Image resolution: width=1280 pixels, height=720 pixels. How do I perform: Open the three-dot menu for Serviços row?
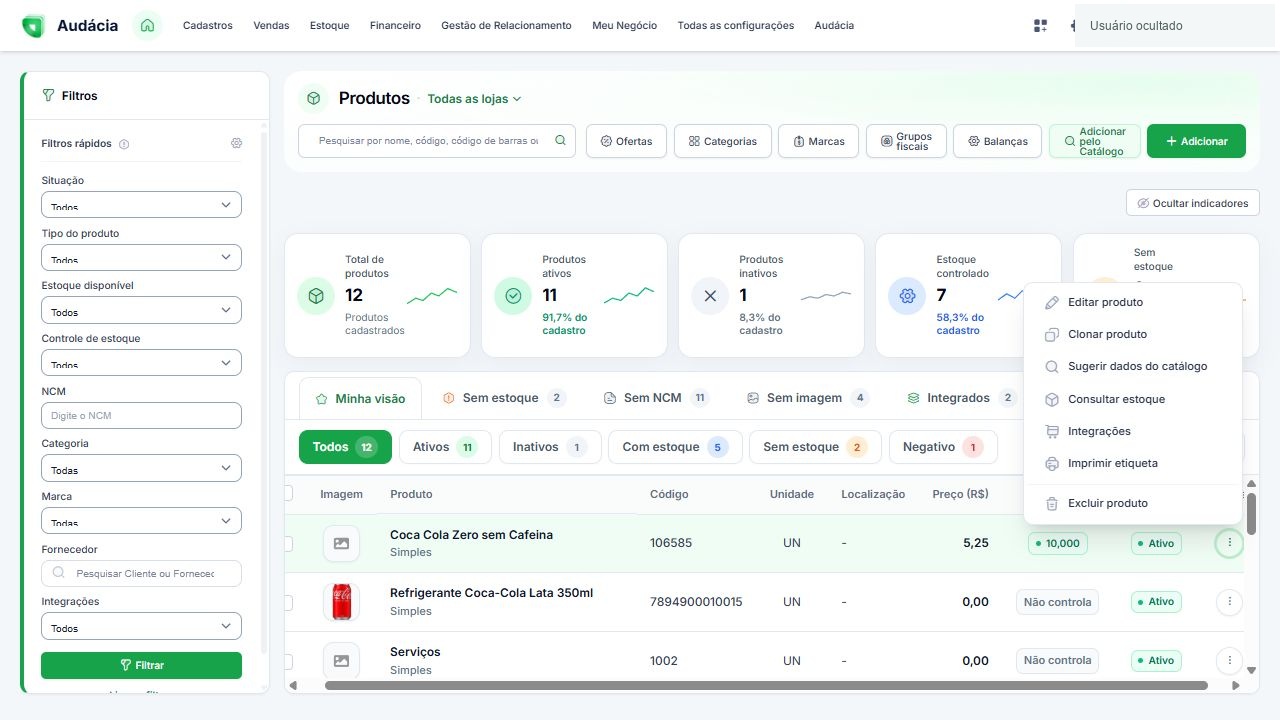click(x=1229, y=660)
